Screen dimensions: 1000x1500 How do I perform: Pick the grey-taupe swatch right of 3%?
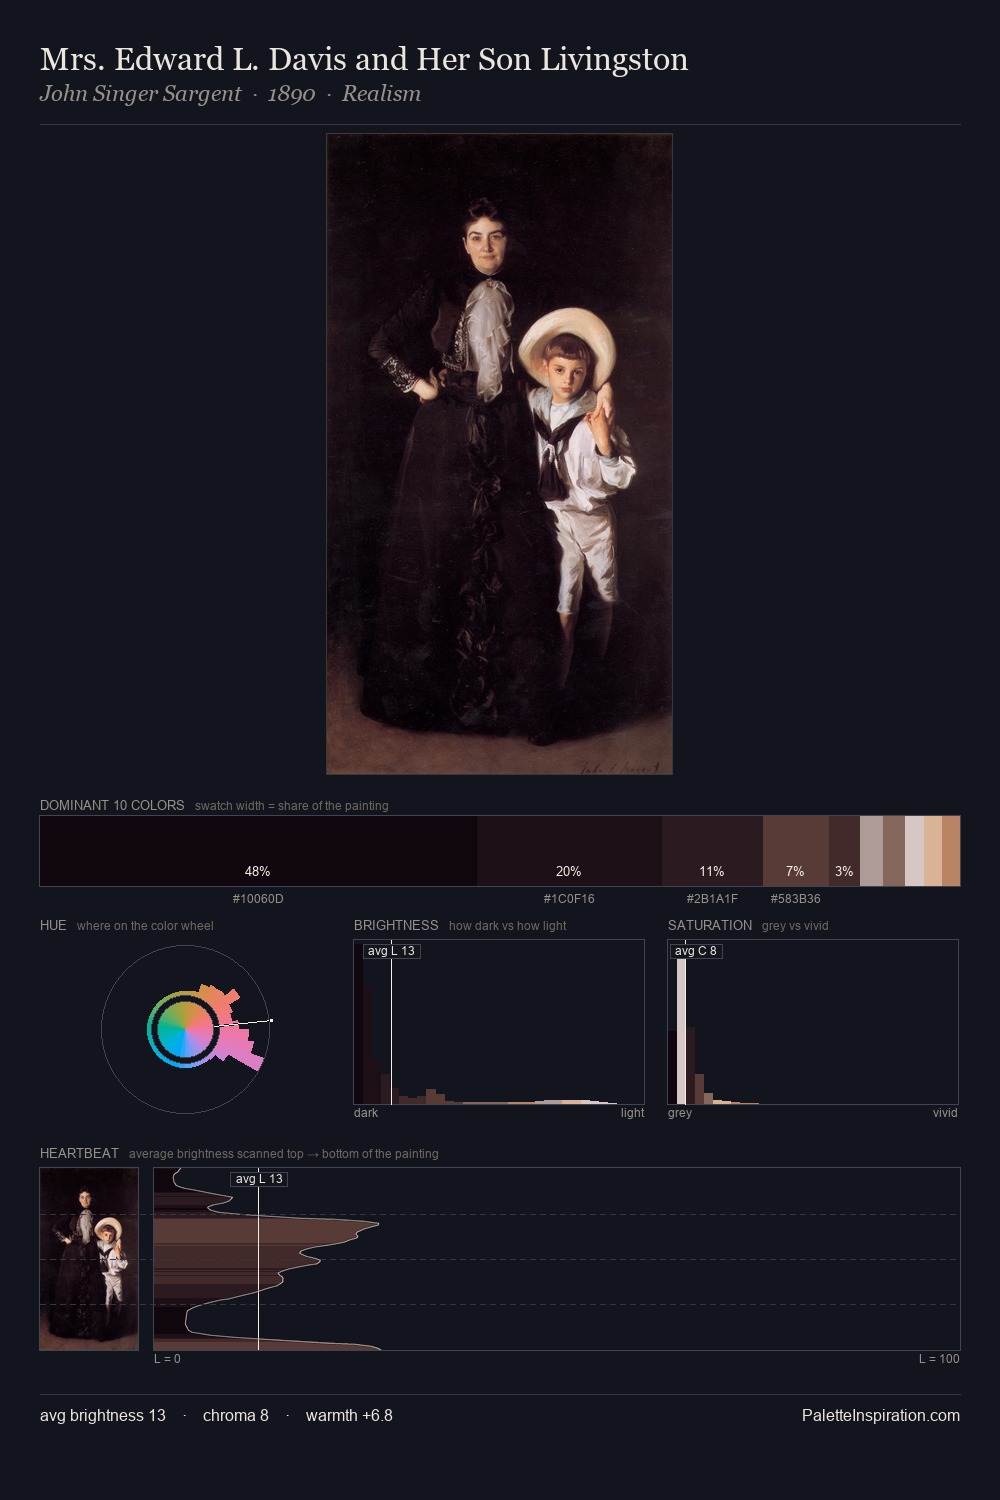click(x=871, y=851)
